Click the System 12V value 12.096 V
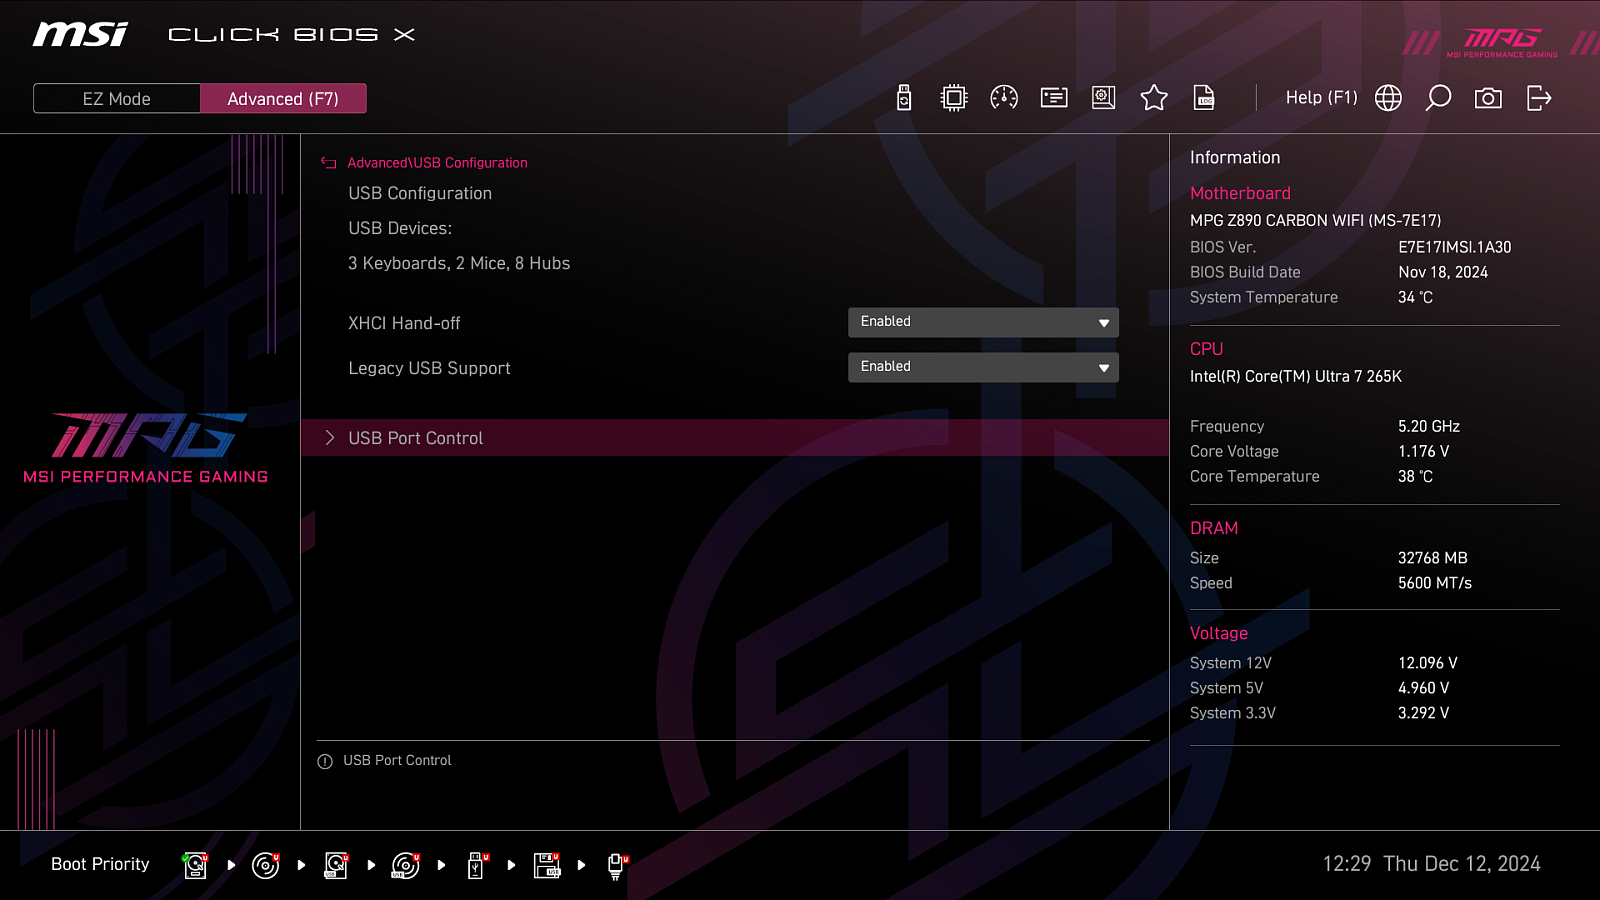Viewport: 1600px width, 900px height. tap(1428, 663)
